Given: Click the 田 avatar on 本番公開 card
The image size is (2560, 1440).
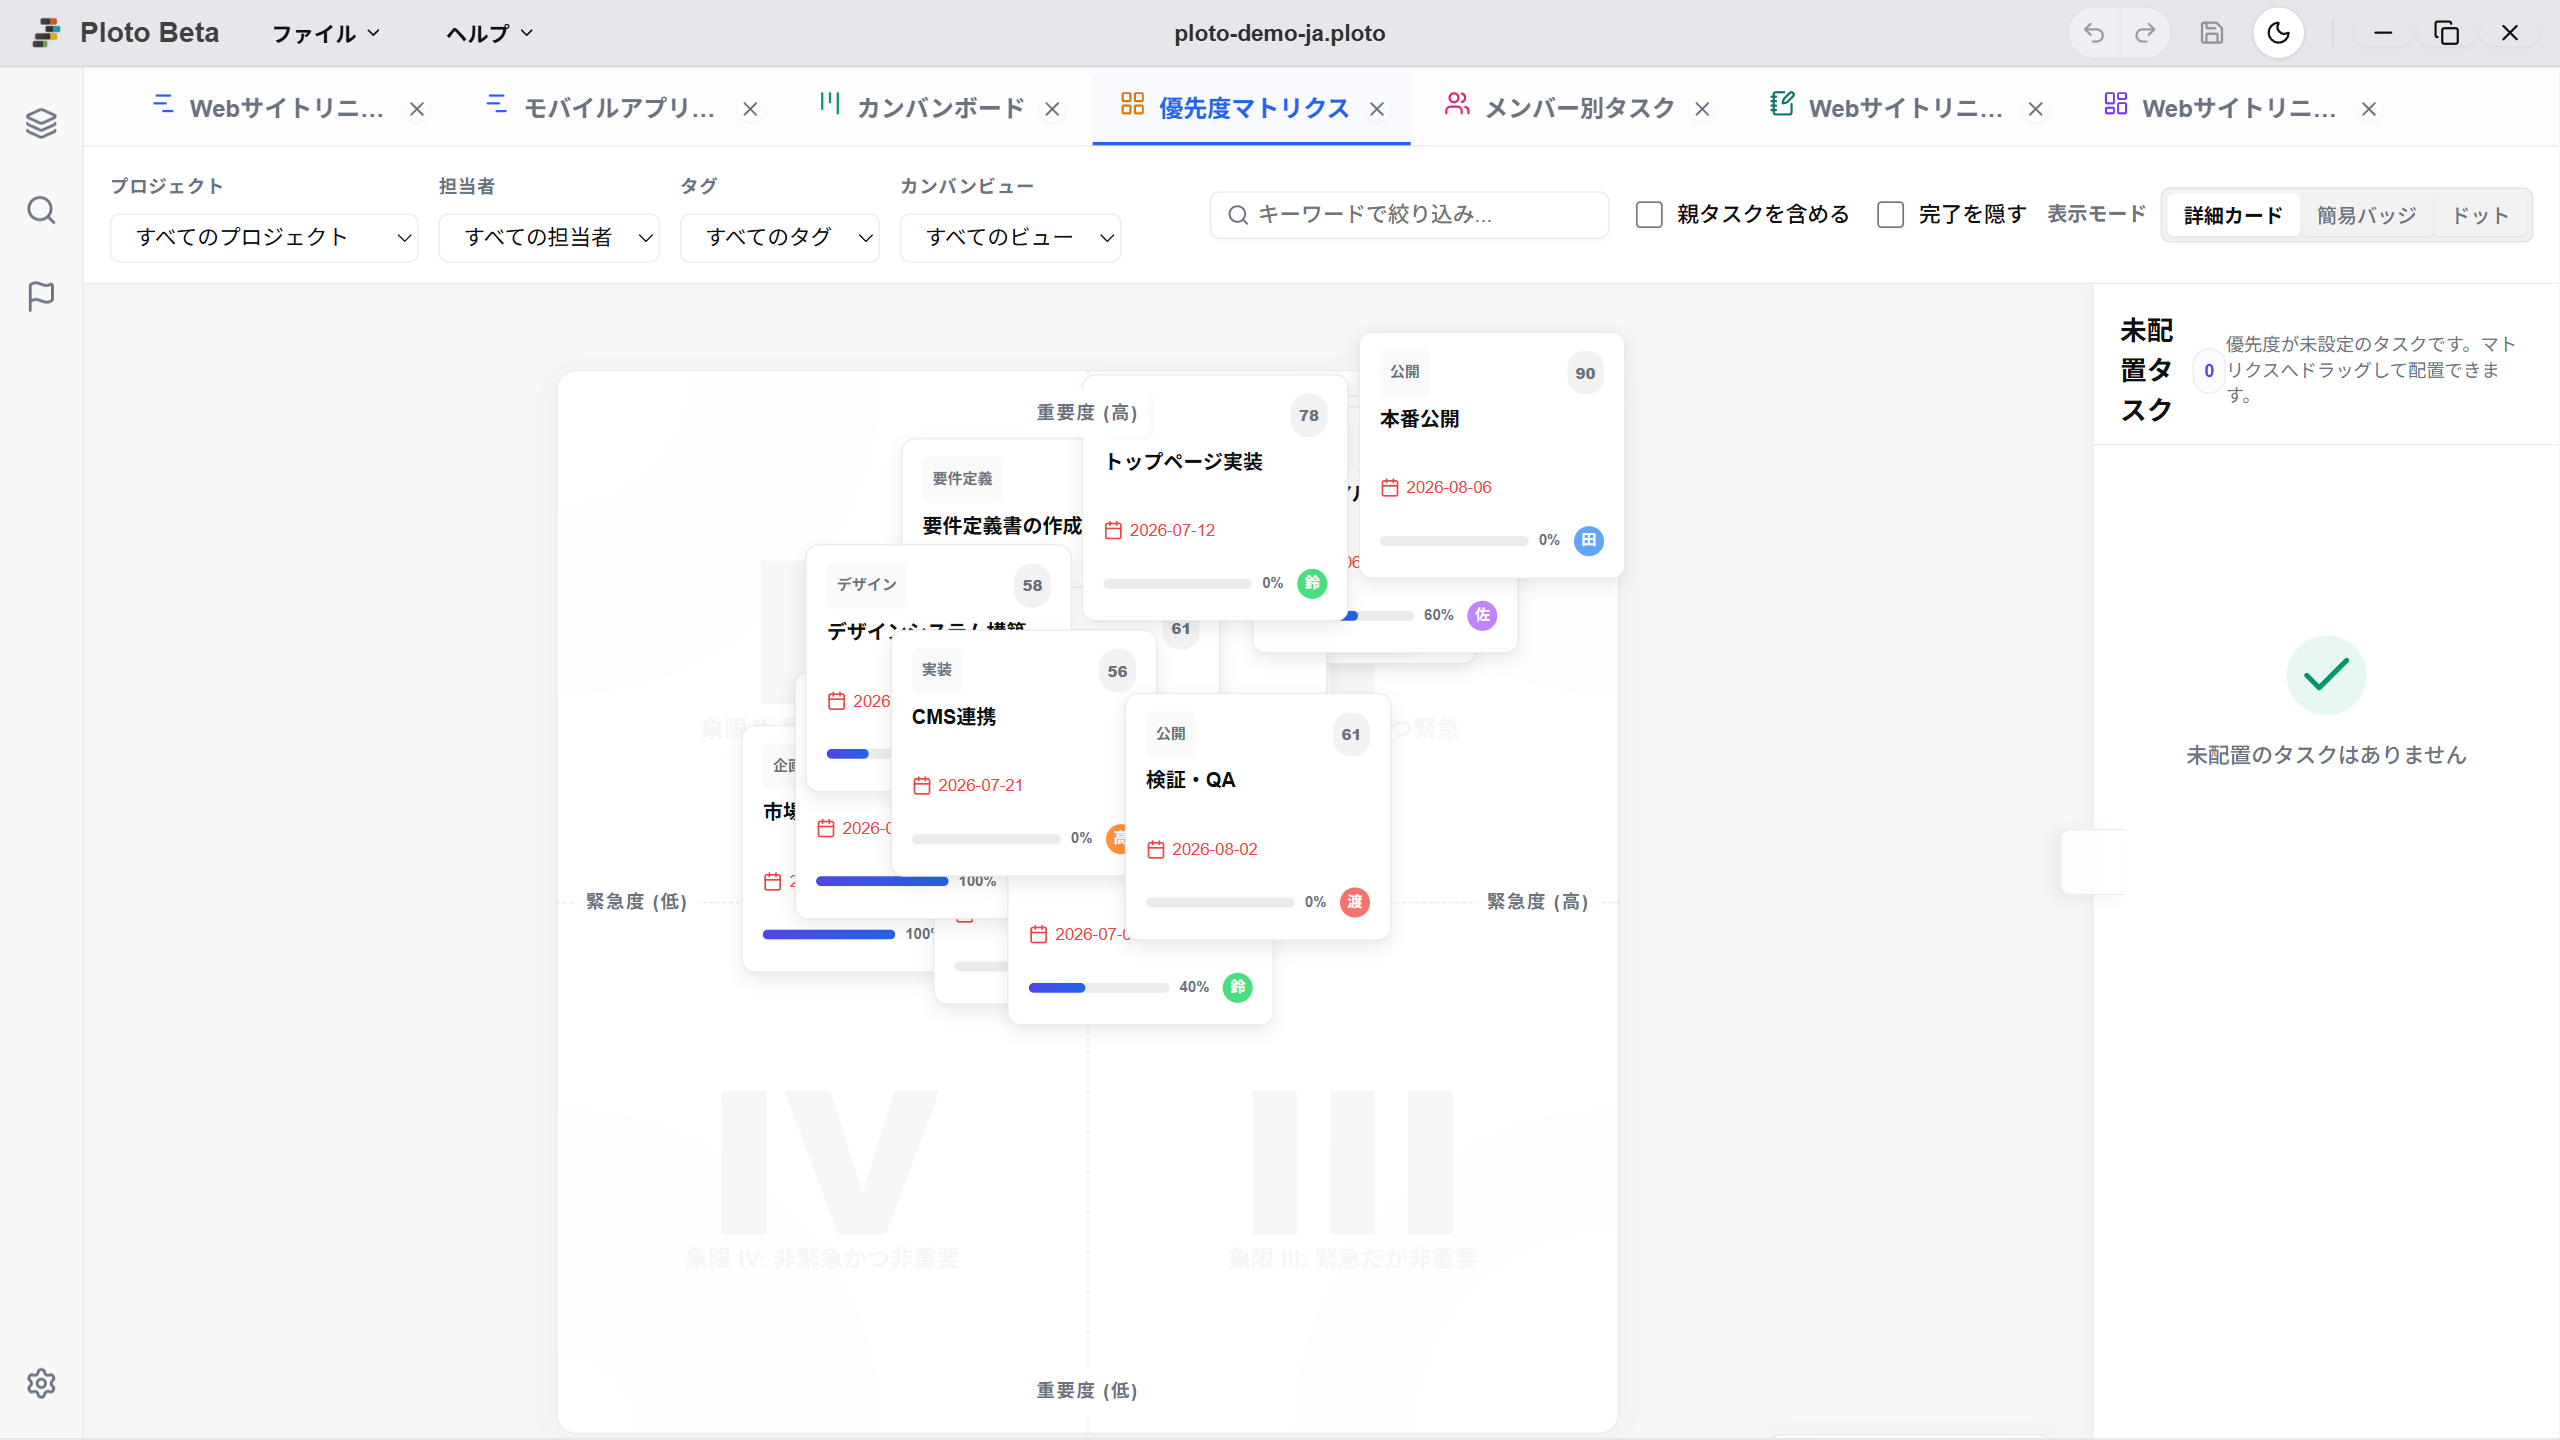Looking at the screenshot, I should (x=1588, y=540).
